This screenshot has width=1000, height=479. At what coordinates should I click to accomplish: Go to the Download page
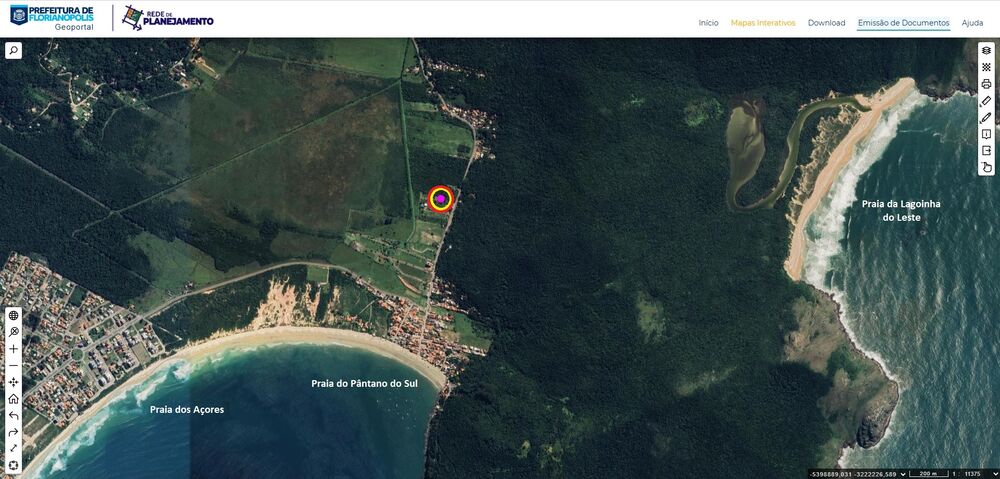point(826,22)
